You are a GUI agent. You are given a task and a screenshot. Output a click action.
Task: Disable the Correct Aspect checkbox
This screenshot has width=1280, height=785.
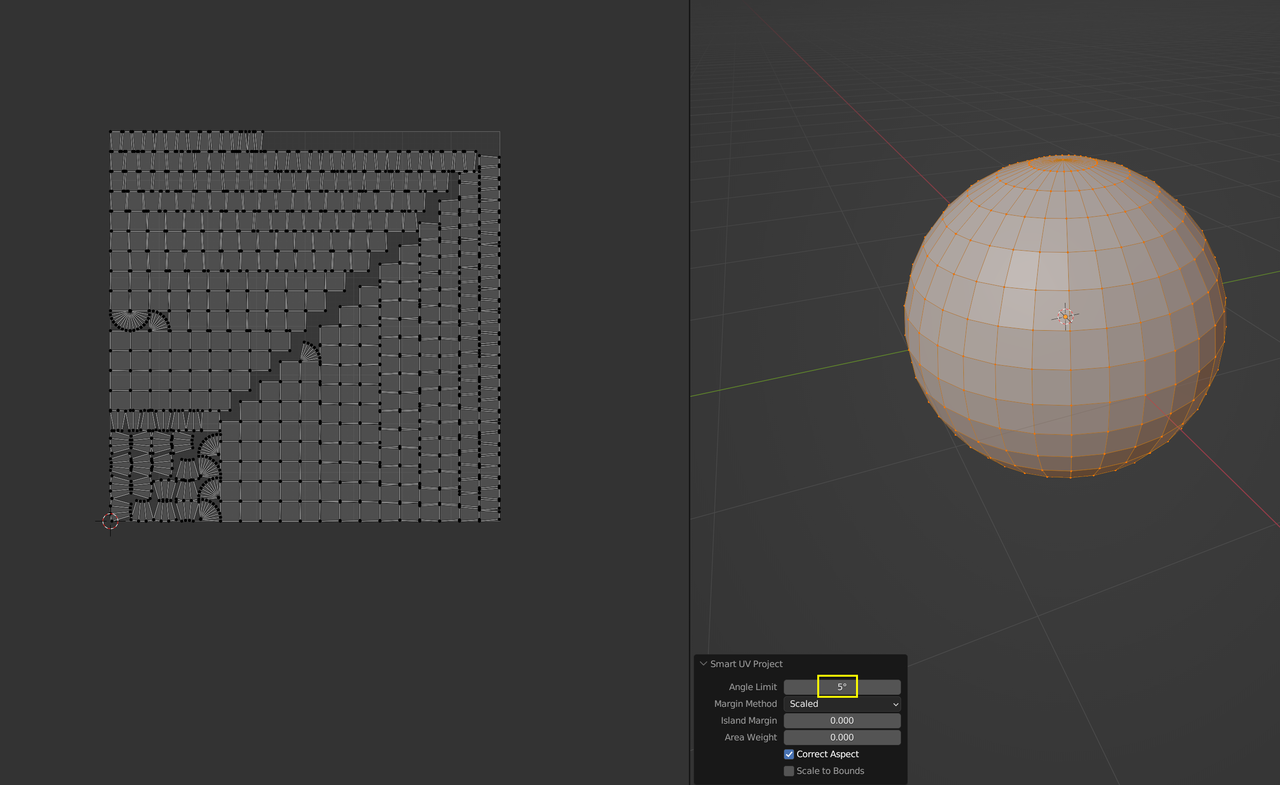pyautogui.click(x=789, y=754)
